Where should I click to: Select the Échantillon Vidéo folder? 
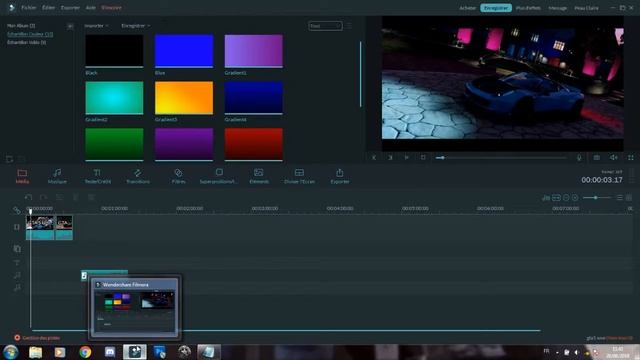(x=27, y=42)
